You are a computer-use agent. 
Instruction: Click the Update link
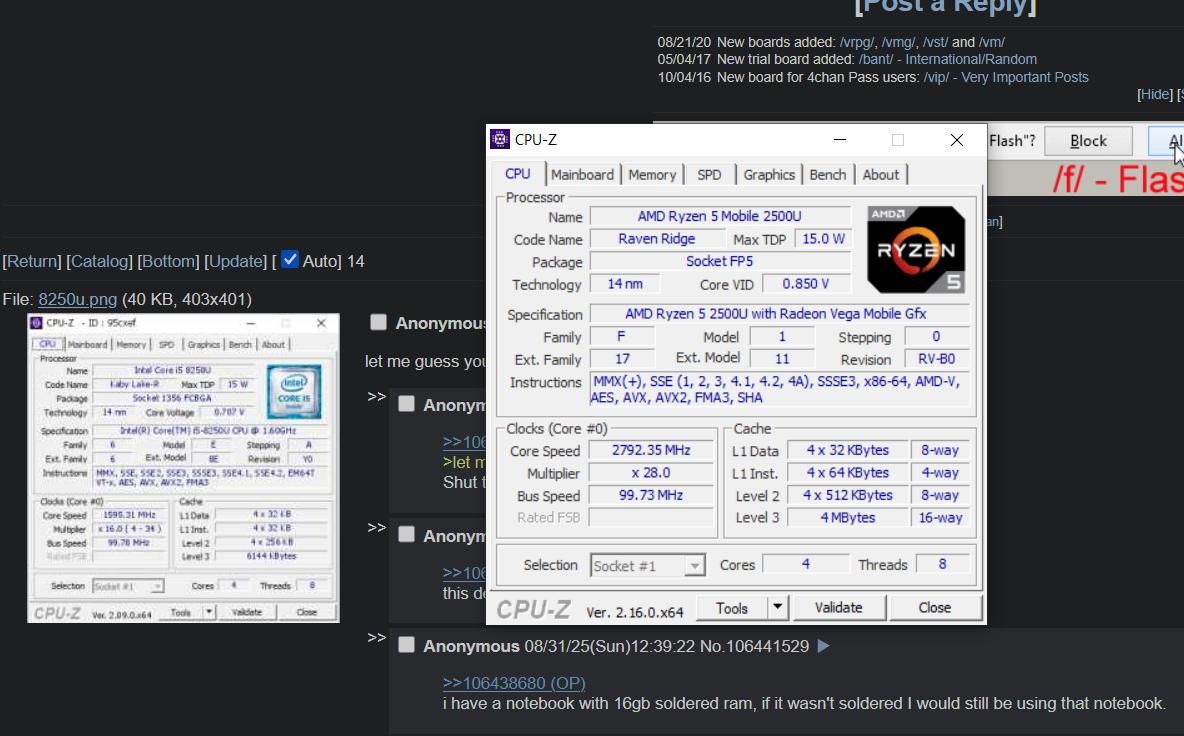pos(236,261)
